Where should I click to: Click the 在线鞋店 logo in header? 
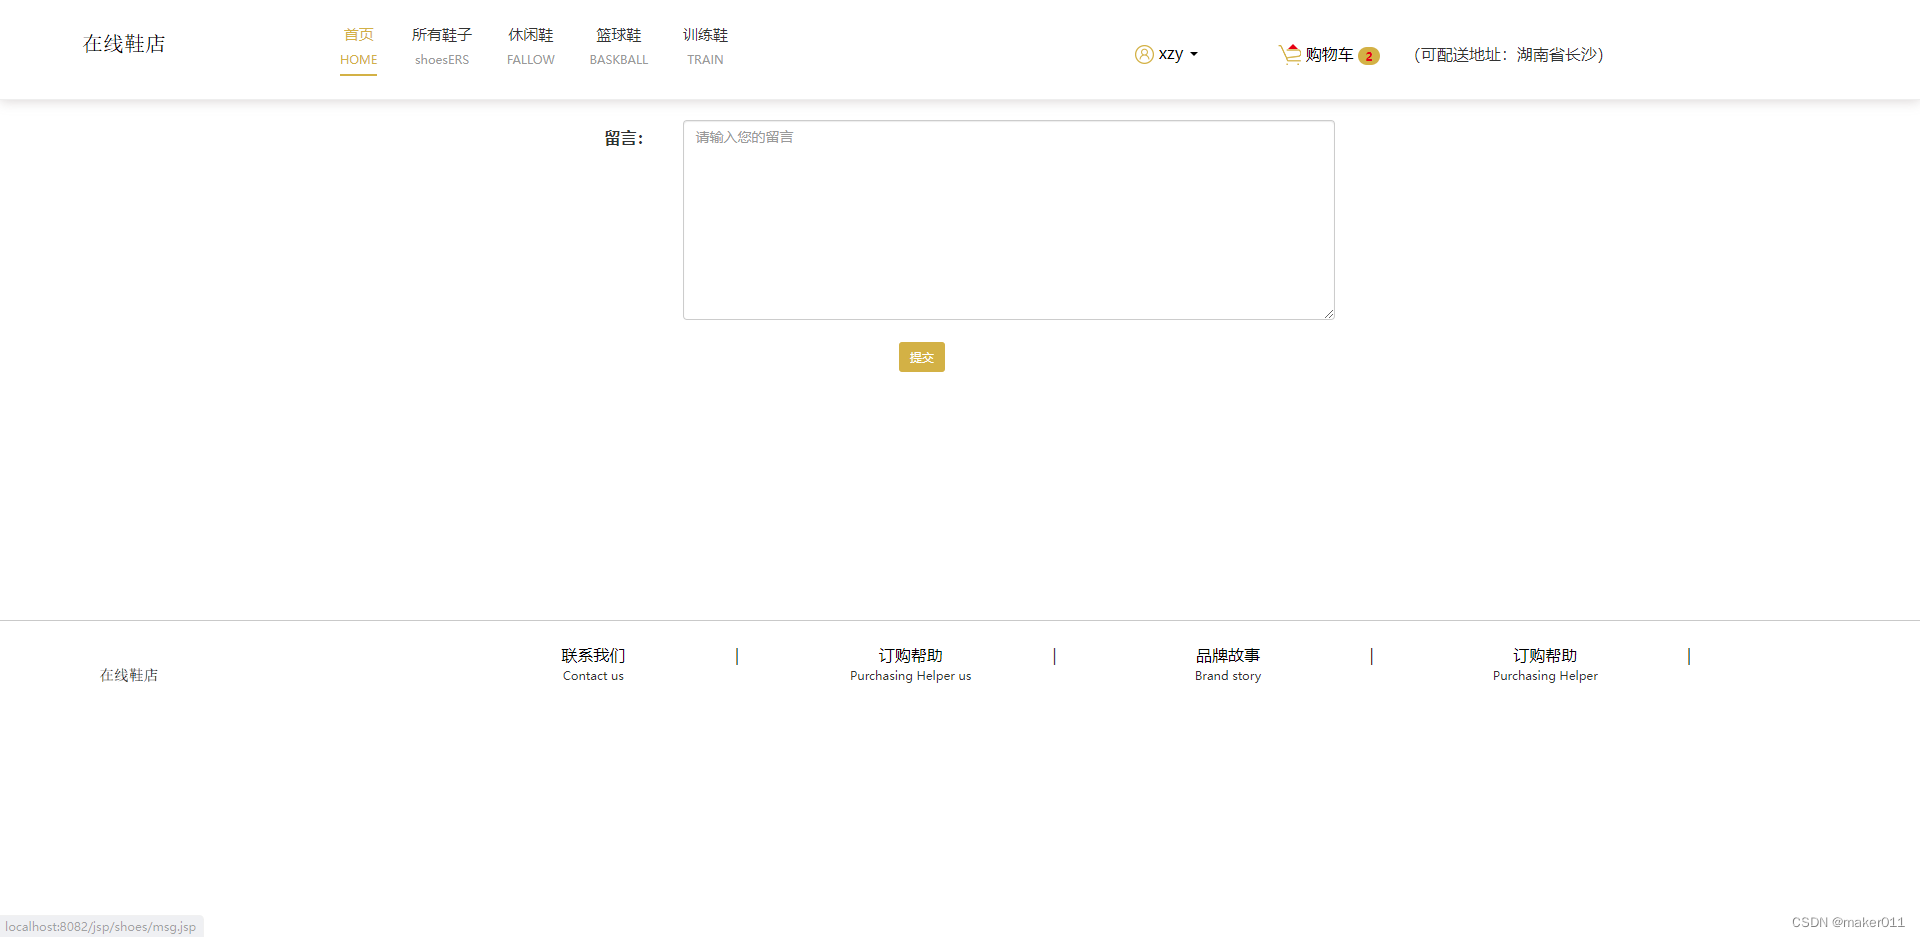point(124,44)
